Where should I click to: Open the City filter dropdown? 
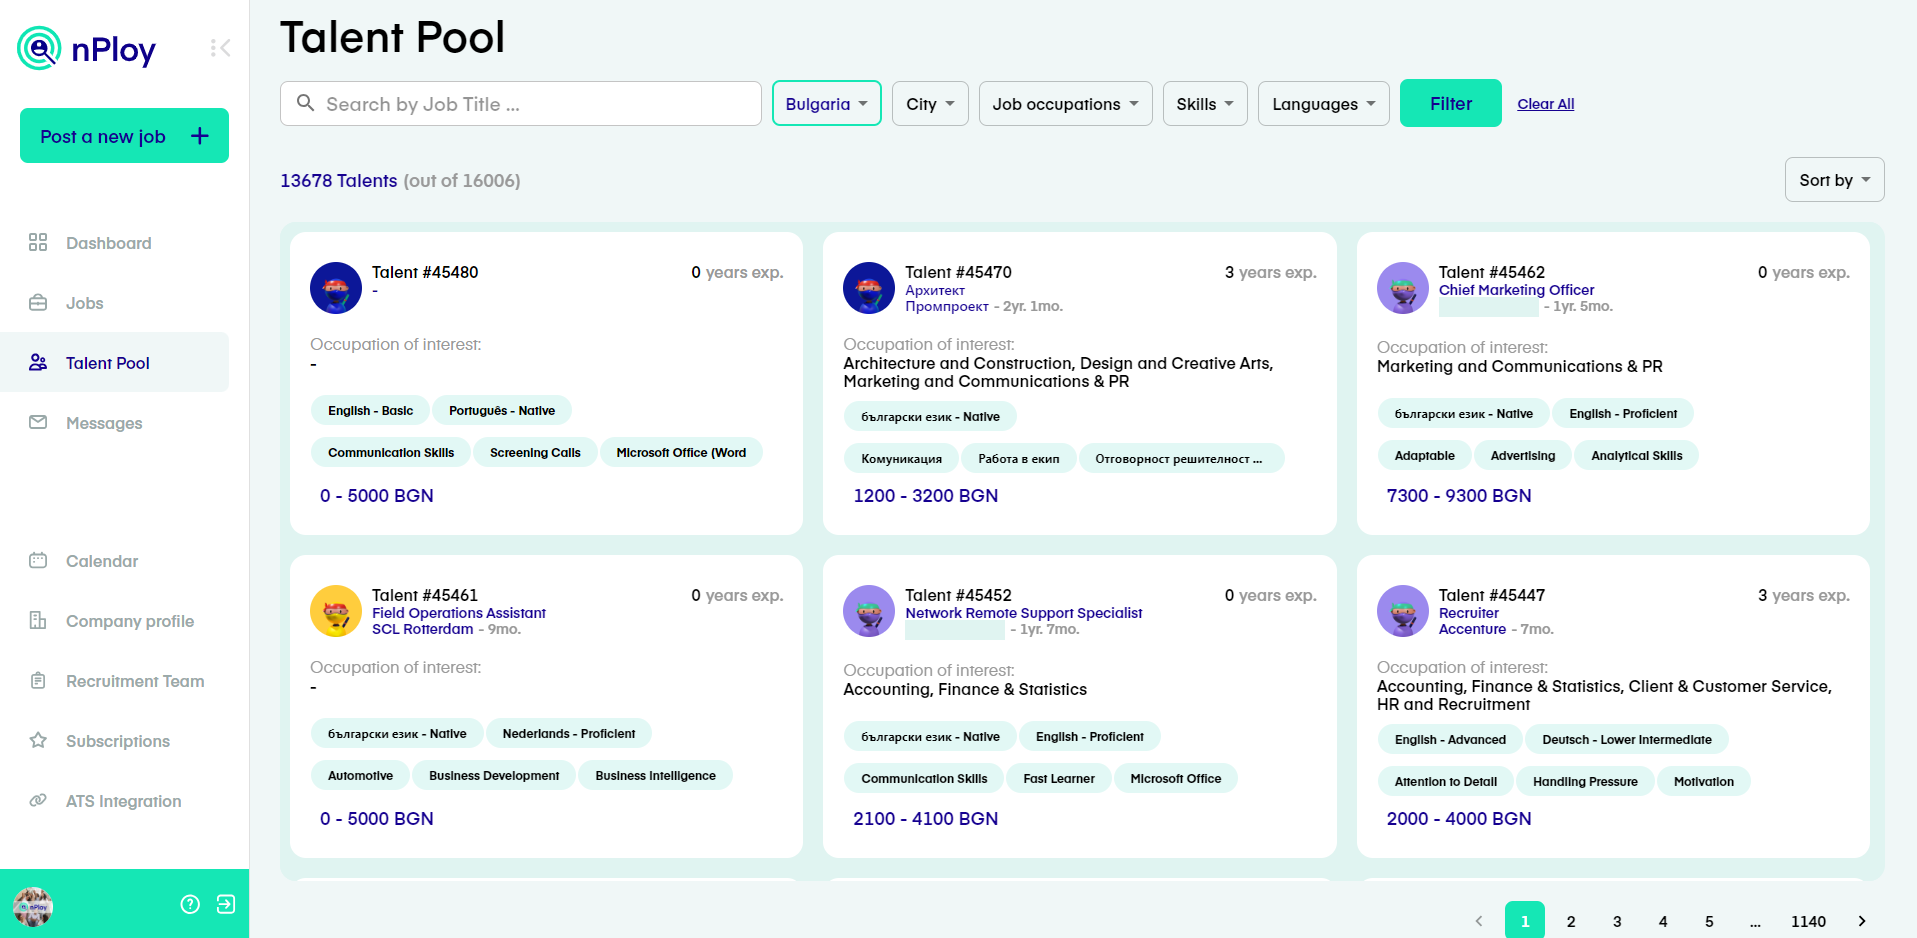pyautogui.click(x=929, y=103)
